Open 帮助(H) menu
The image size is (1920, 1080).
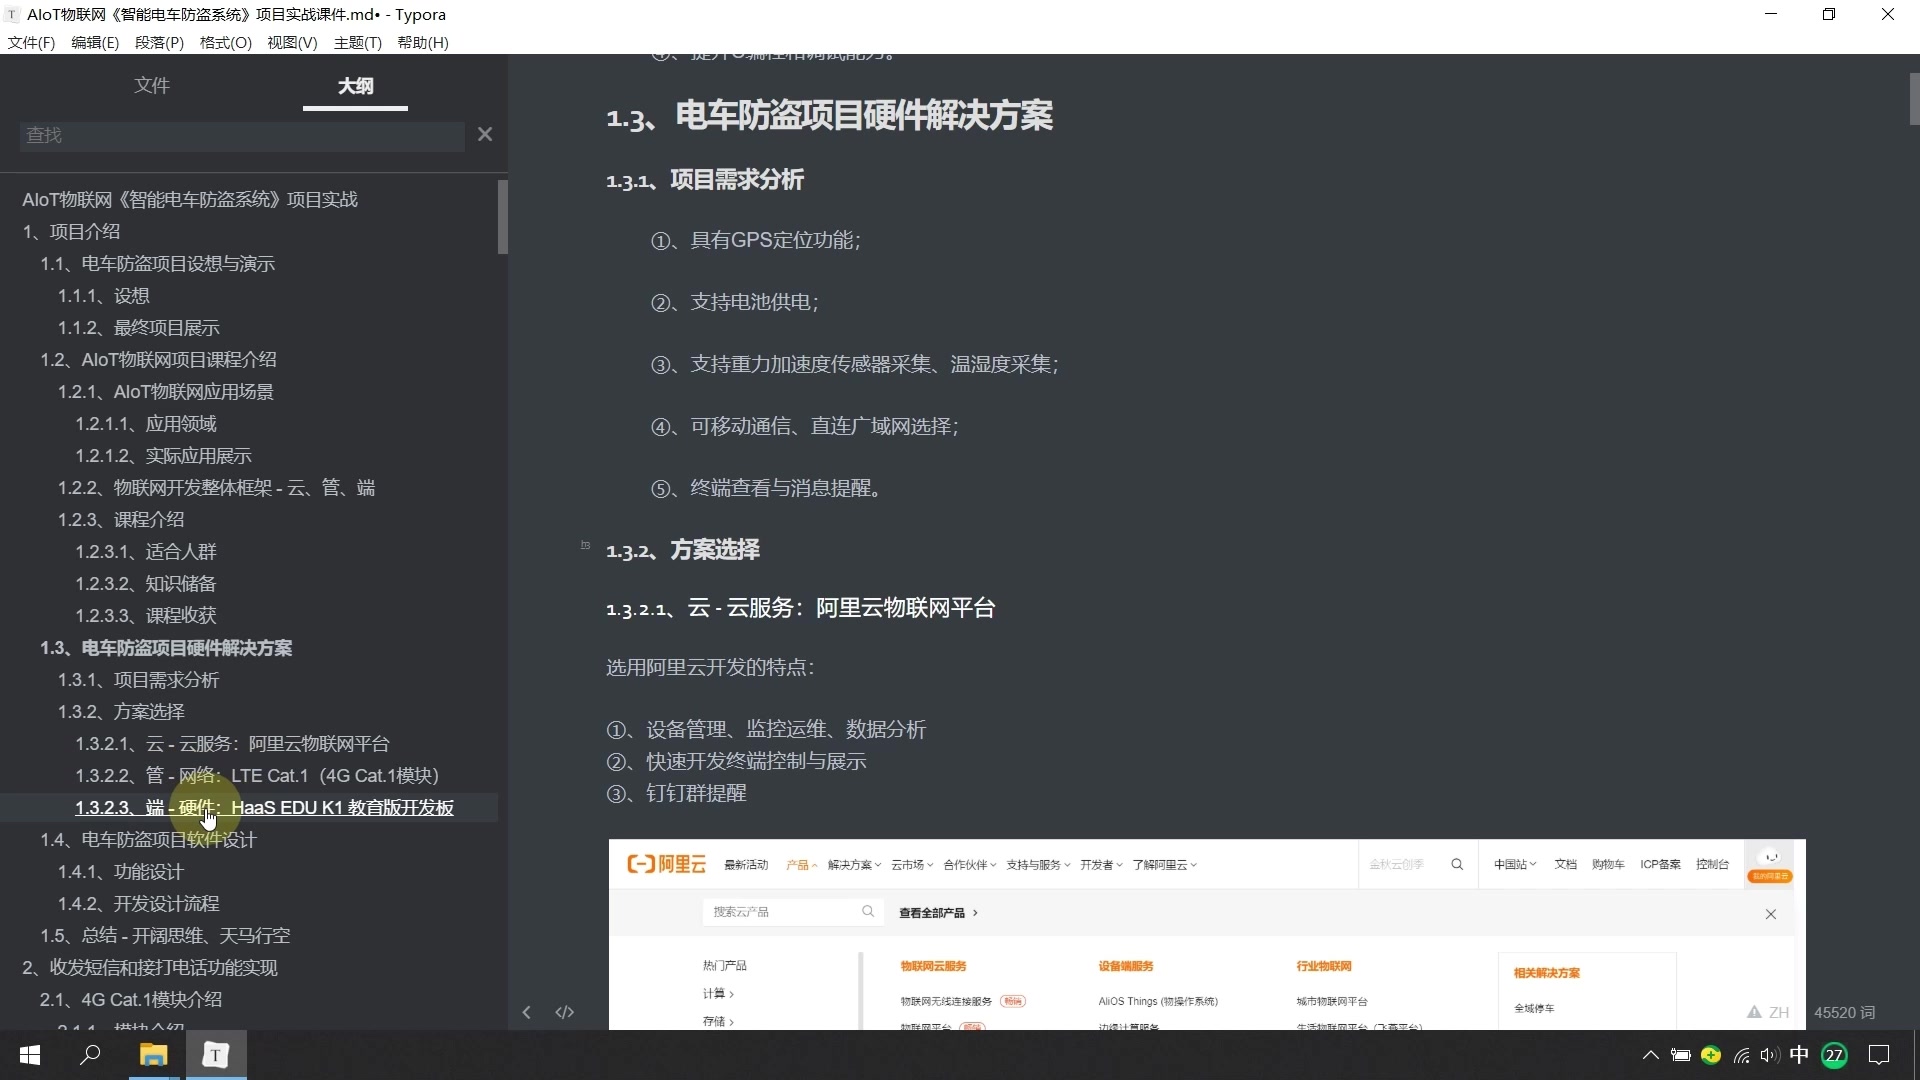point(423,43)
